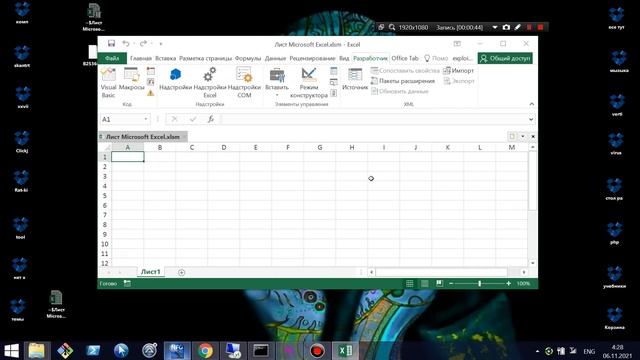Click the Общий доступ share button

(505, 58)
